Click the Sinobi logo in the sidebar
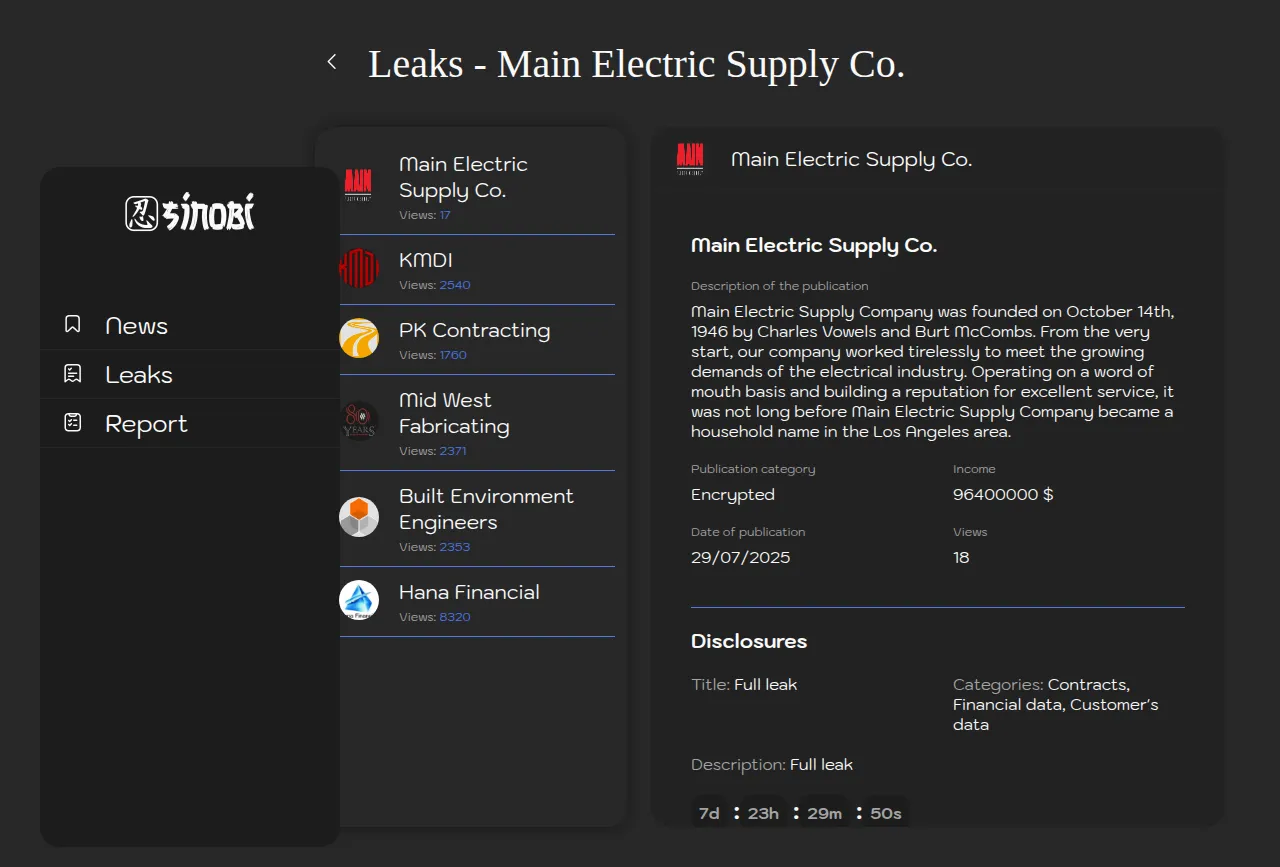This screenshot has height=867, width=1280. tap(190, 212)
